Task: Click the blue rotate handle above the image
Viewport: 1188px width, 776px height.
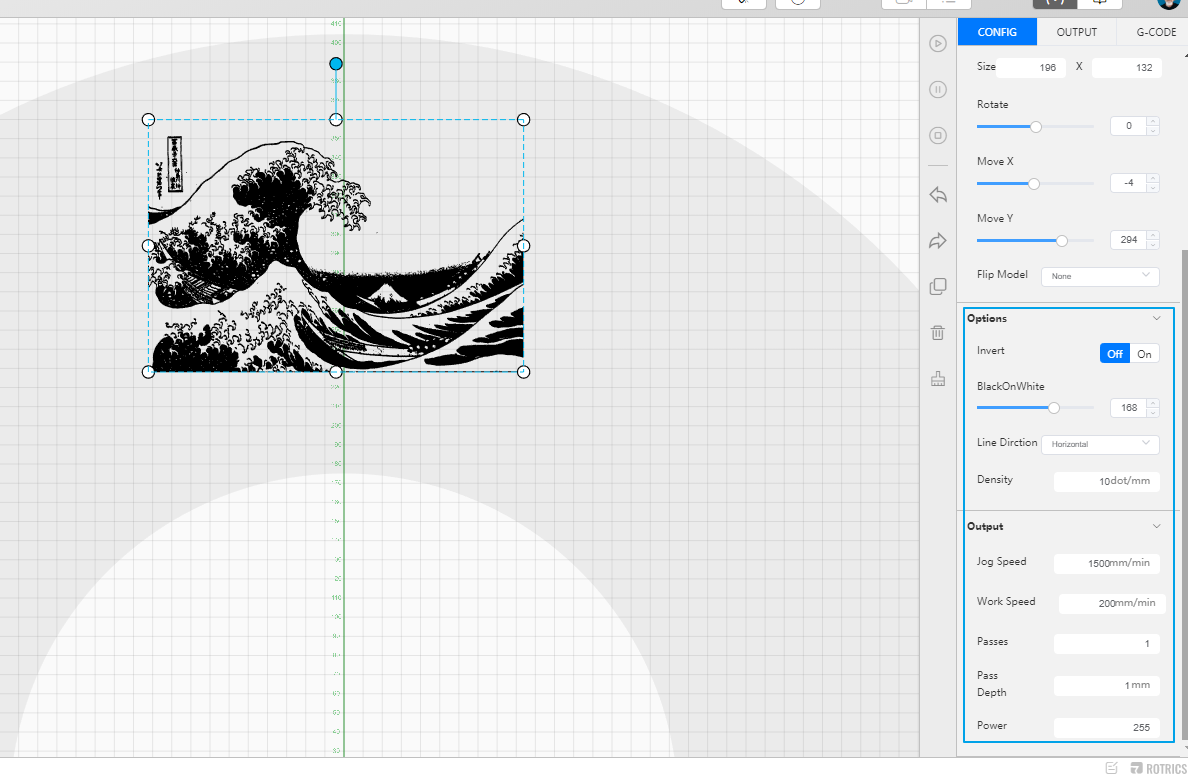Action: point(336,64)
